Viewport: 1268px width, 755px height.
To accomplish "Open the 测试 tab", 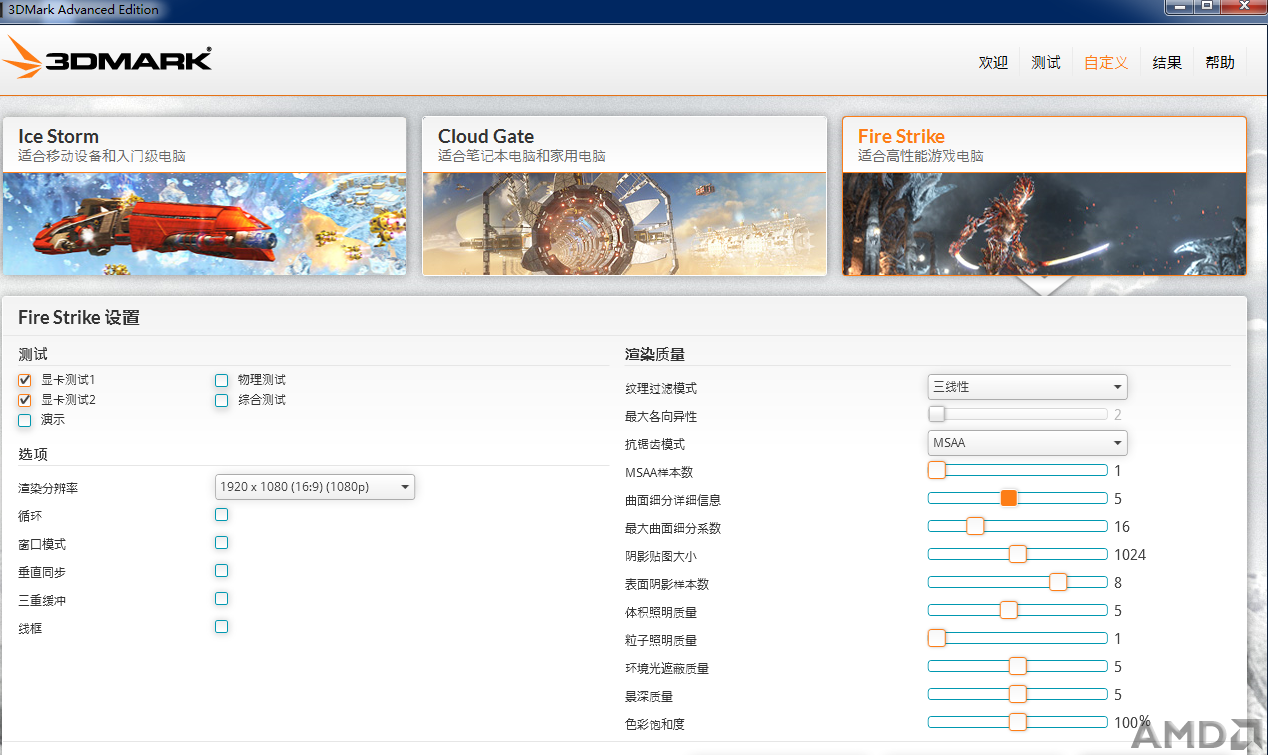I will [x=1046, y=62].
